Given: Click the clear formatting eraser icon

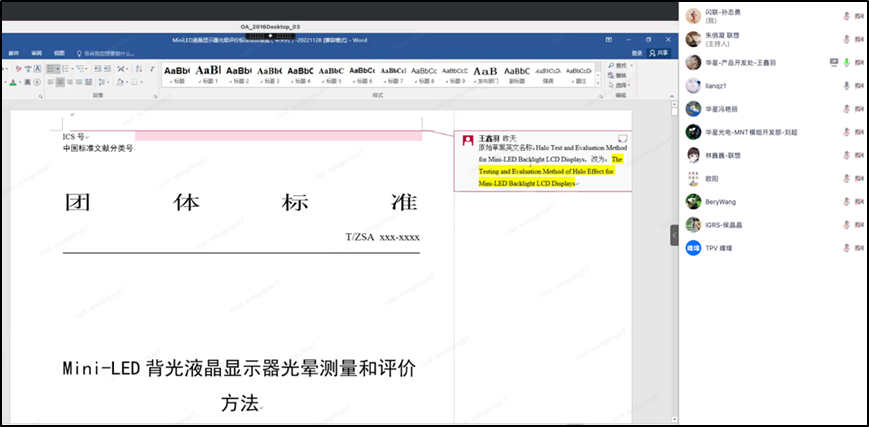Looking at the screenshot, I should click(19, 69).
